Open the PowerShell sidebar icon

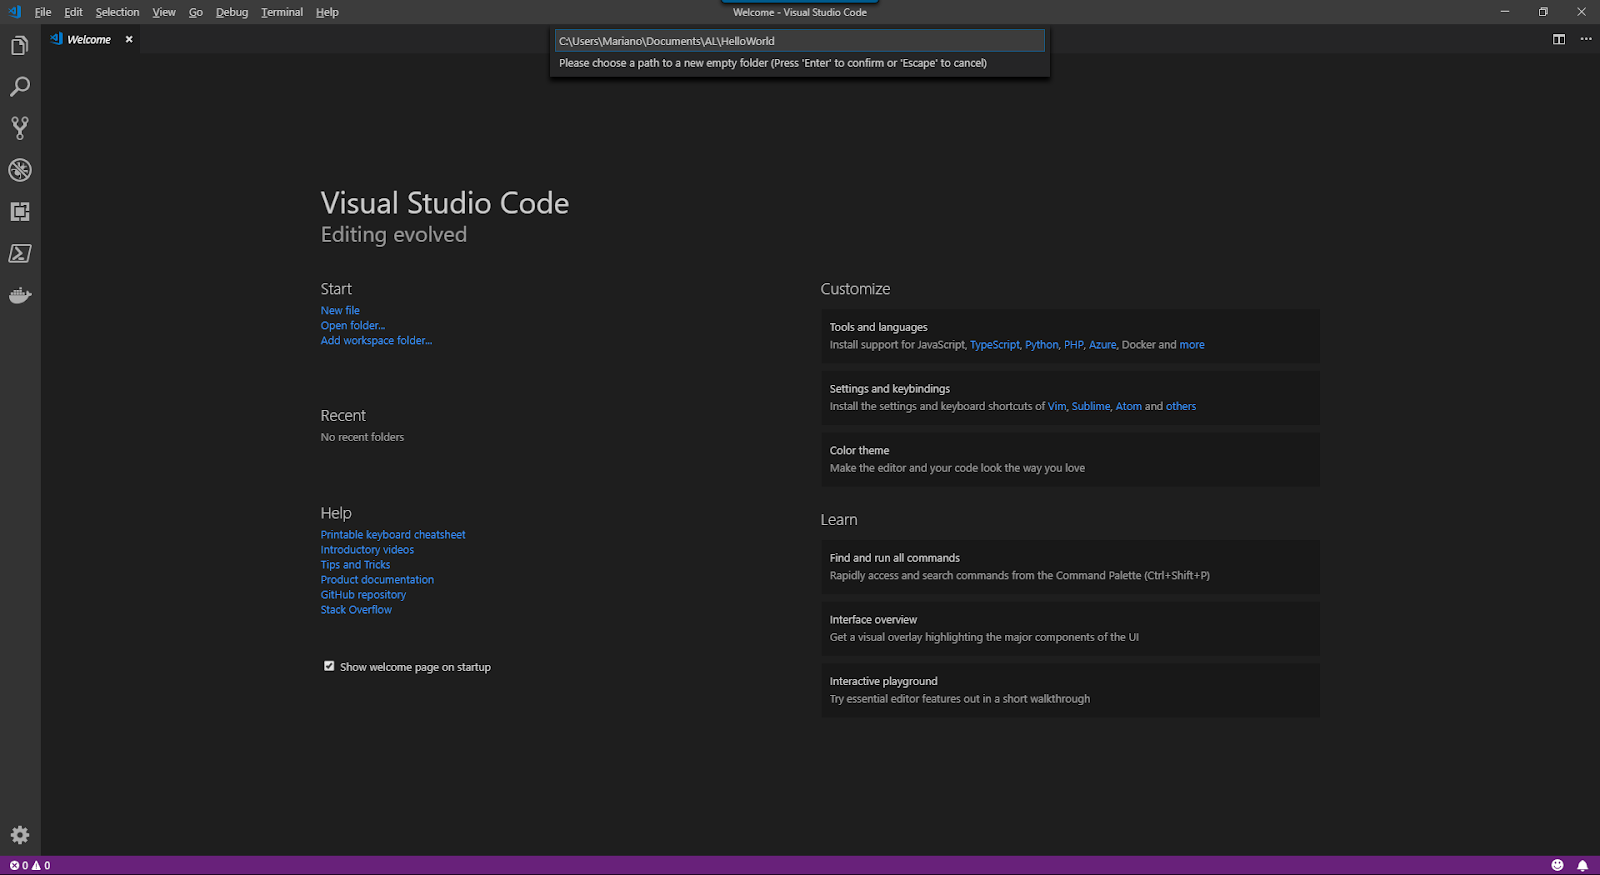[x=20, y=254]
